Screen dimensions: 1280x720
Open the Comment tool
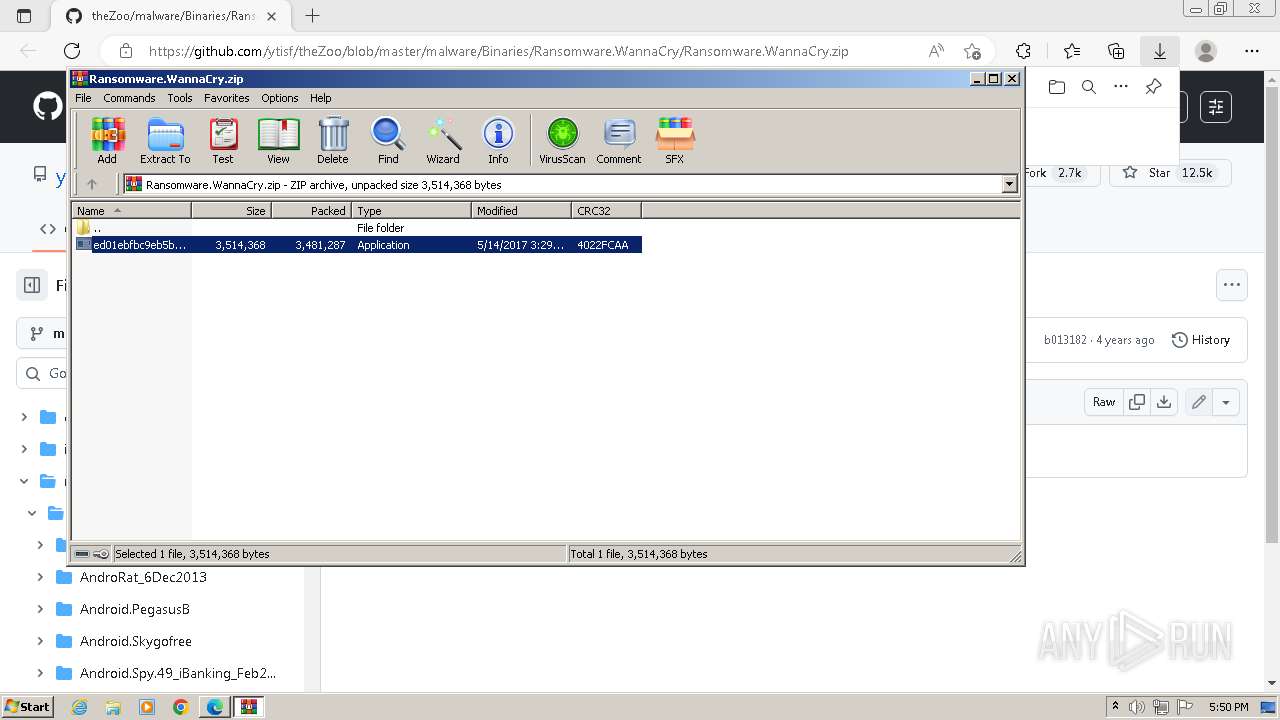(x=619, y=141)
